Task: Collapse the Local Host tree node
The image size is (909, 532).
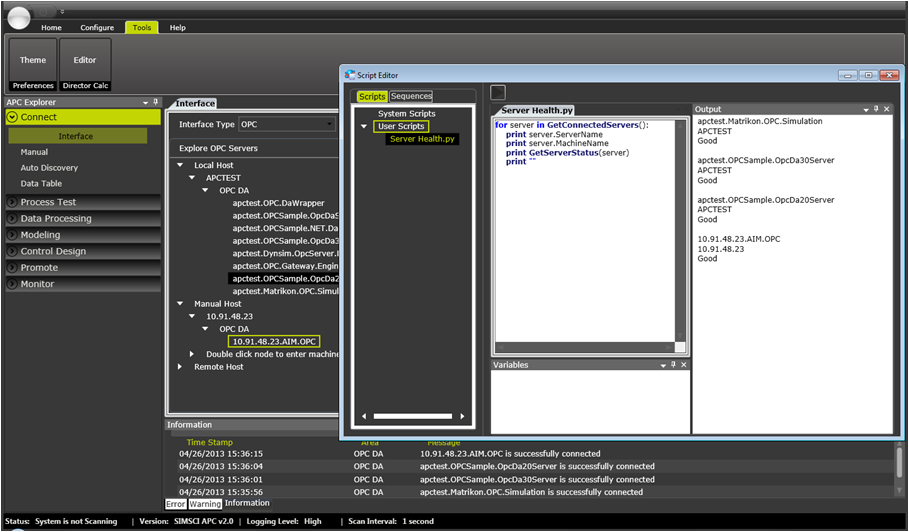Action: coord(180,165)
